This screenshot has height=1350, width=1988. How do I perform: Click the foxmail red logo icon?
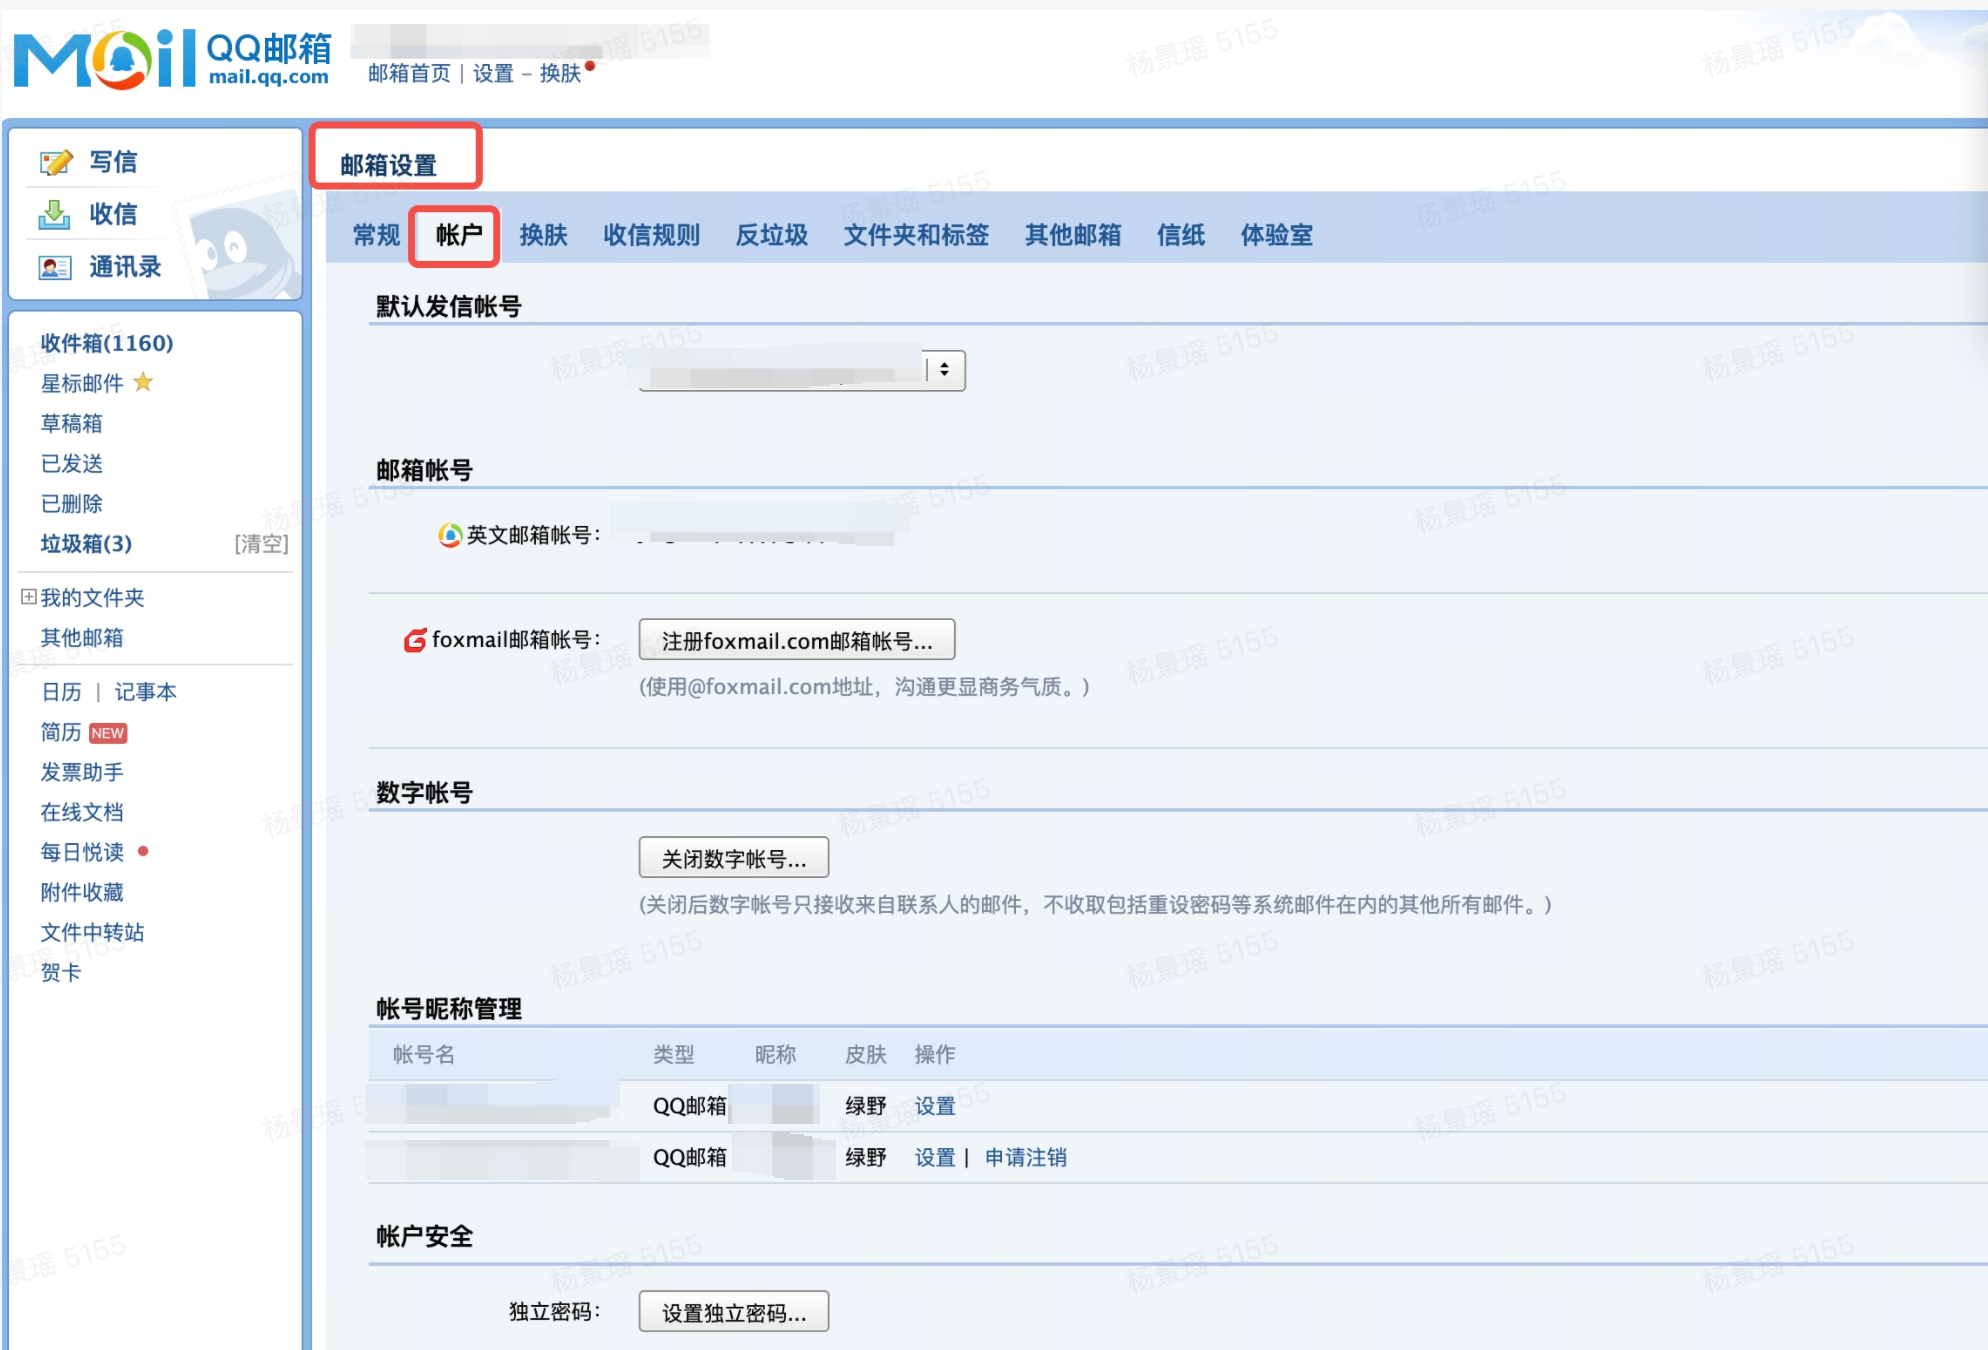pyautogui.click(x=414, y=640)
